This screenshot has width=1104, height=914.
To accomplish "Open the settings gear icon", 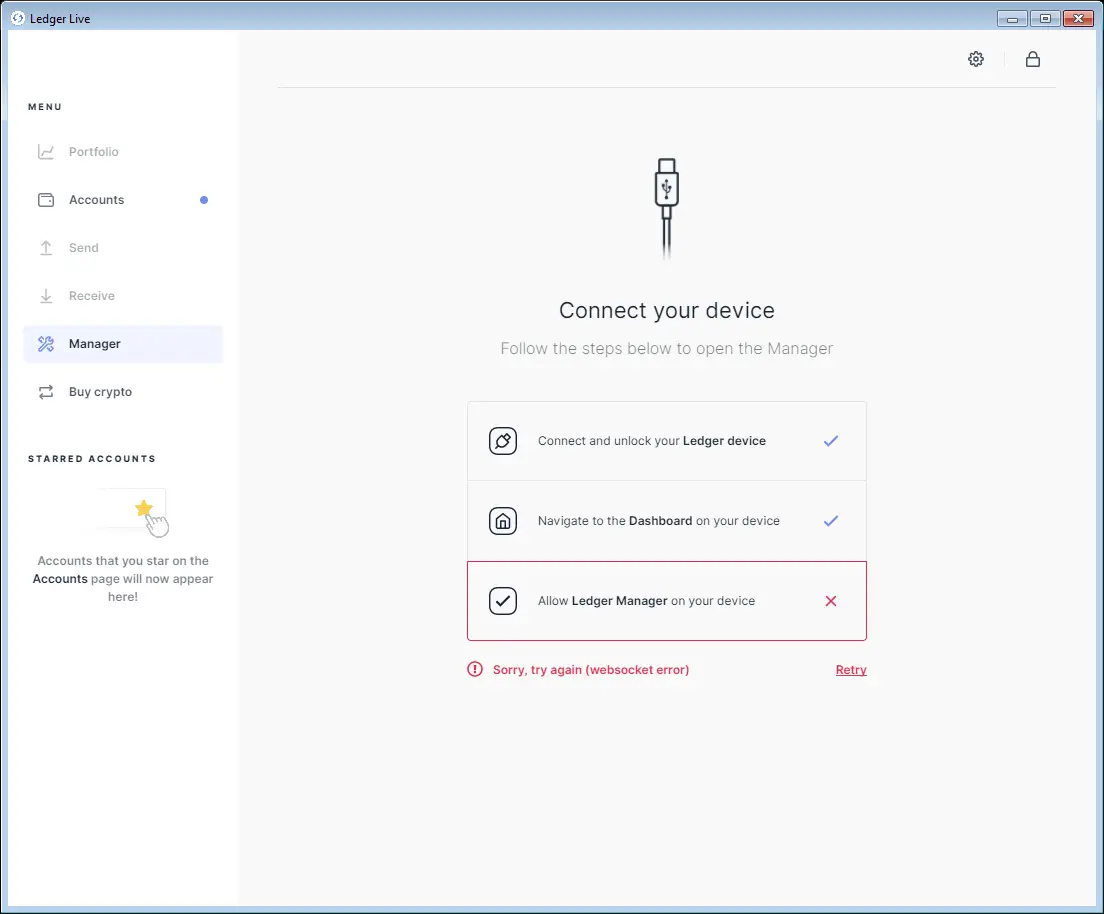I will [975, 59].
